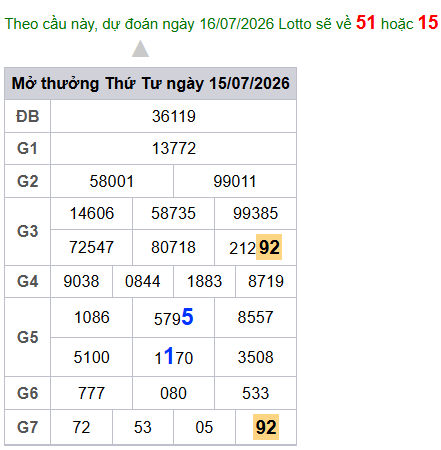Click G4 number 0844
The height and width of the screenshot is (450, 441).
coord(143,281)
